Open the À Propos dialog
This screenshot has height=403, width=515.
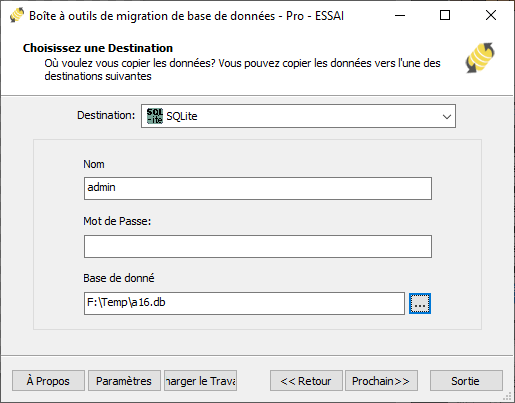tap(48, 380)
